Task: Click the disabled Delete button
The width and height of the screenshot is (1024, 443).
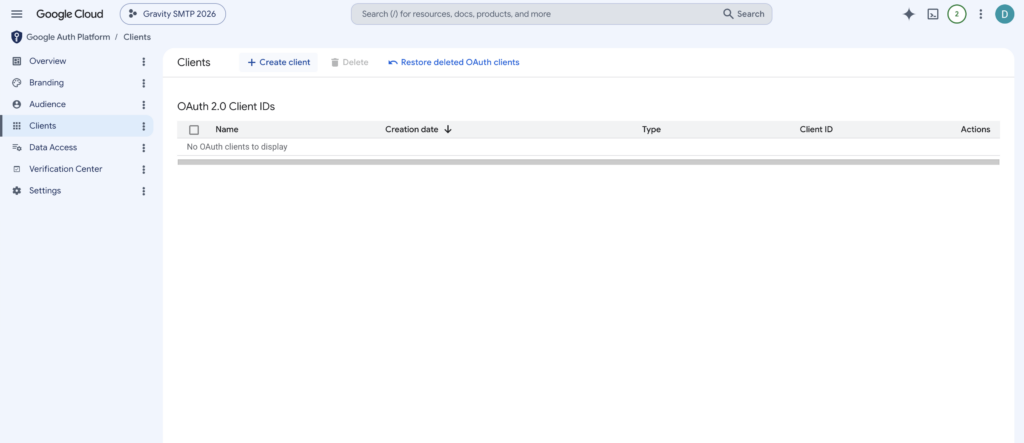Action: coord(349,63)
